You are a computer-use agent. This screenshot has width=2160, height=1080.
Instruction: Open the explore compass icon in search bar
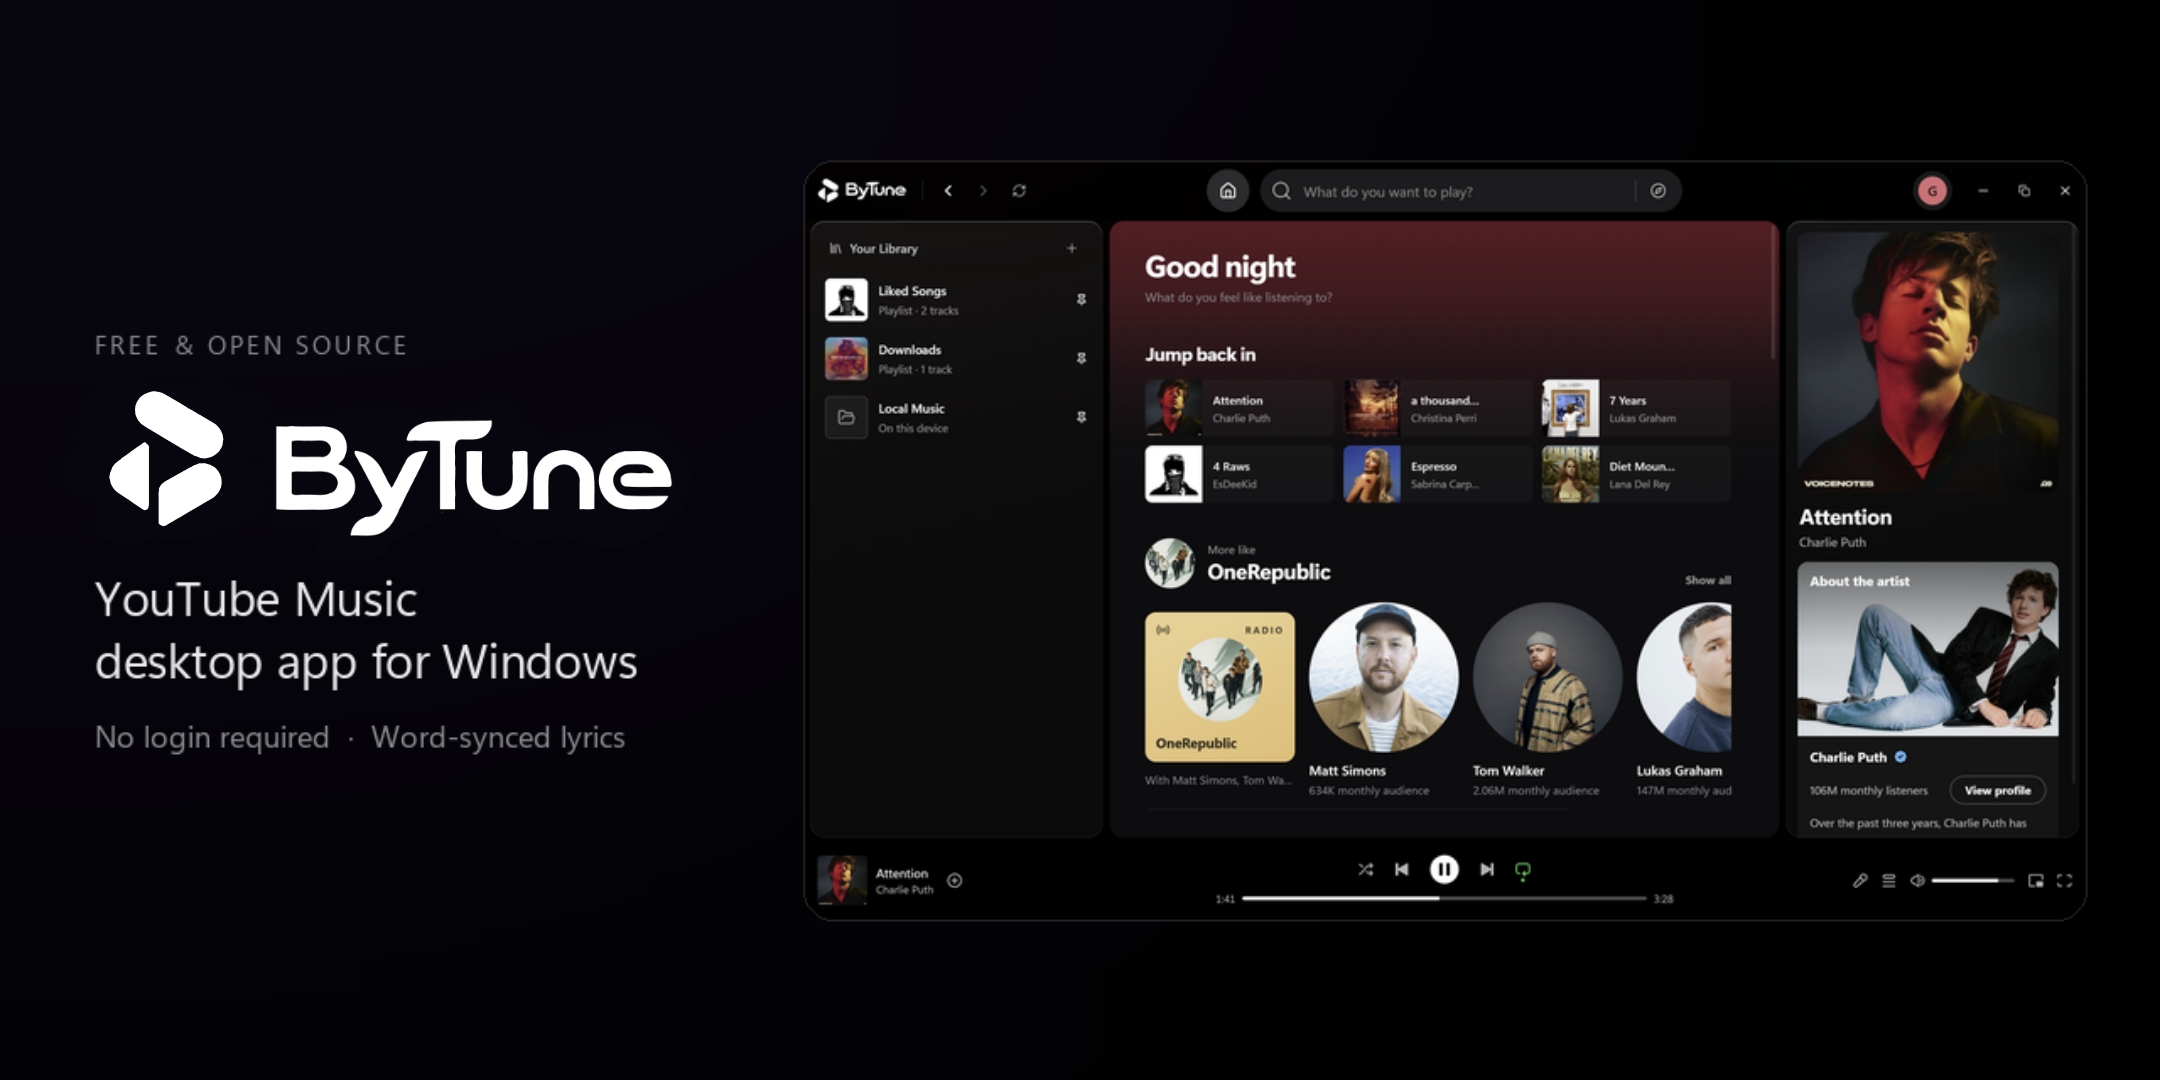[x=1658, y=191]
